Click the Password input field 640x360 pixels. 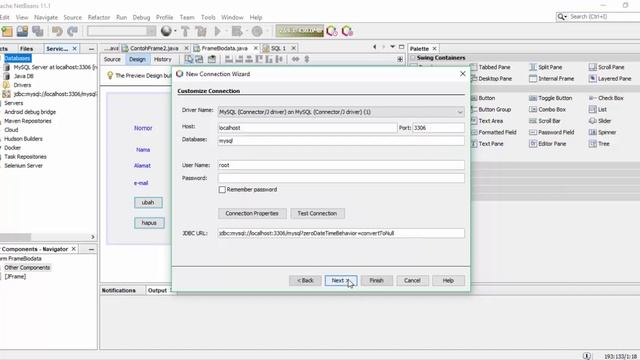[x=341, y=178]
